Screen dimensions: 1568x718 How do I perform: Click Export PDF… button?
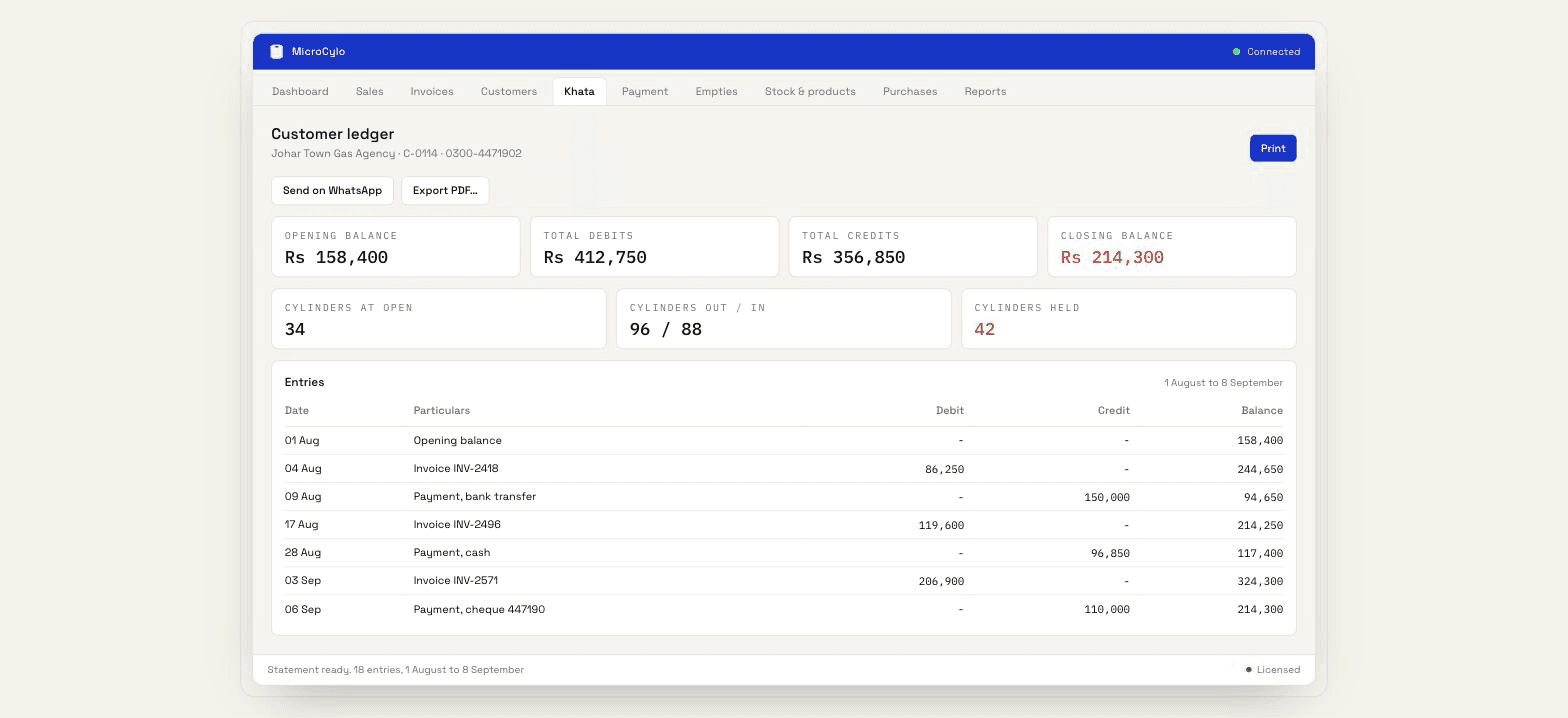445,190
